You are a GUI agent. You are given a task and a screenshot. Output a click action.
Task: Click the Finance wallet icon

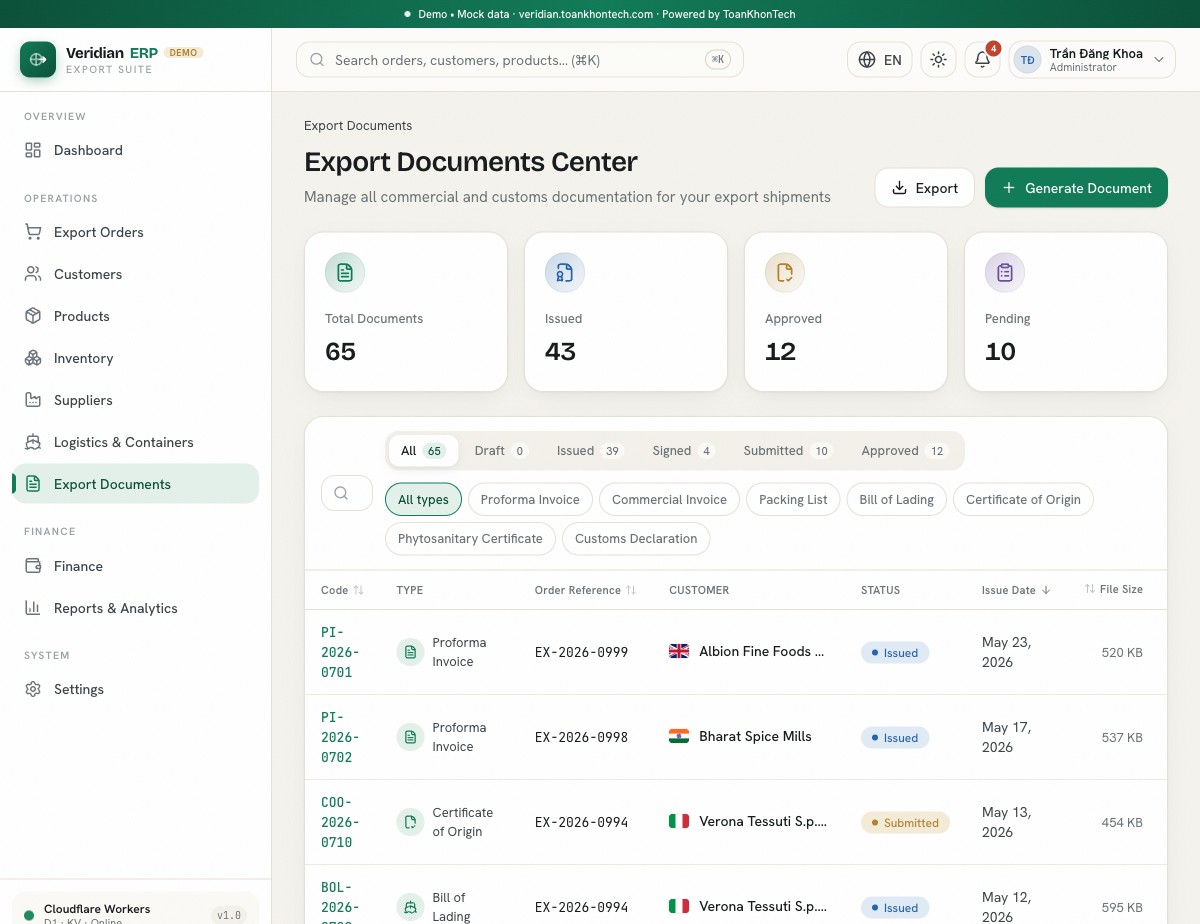click(33, 566)
